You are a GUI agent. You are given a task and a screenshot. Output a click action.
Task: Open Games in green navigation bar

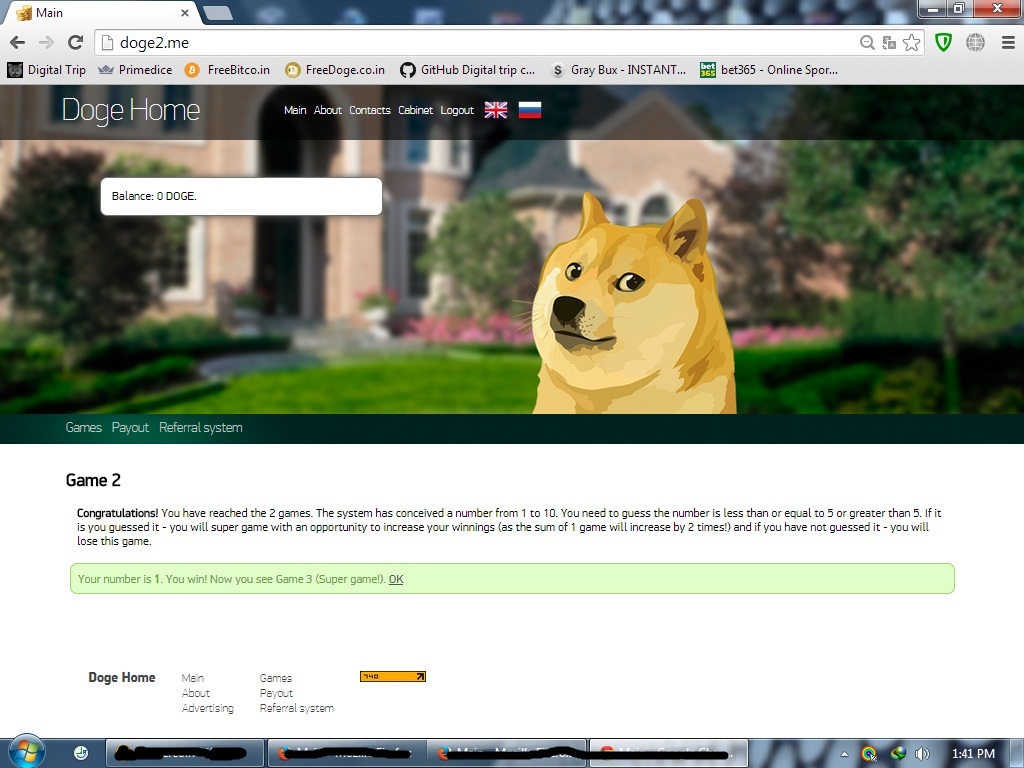tap(84, 428)
